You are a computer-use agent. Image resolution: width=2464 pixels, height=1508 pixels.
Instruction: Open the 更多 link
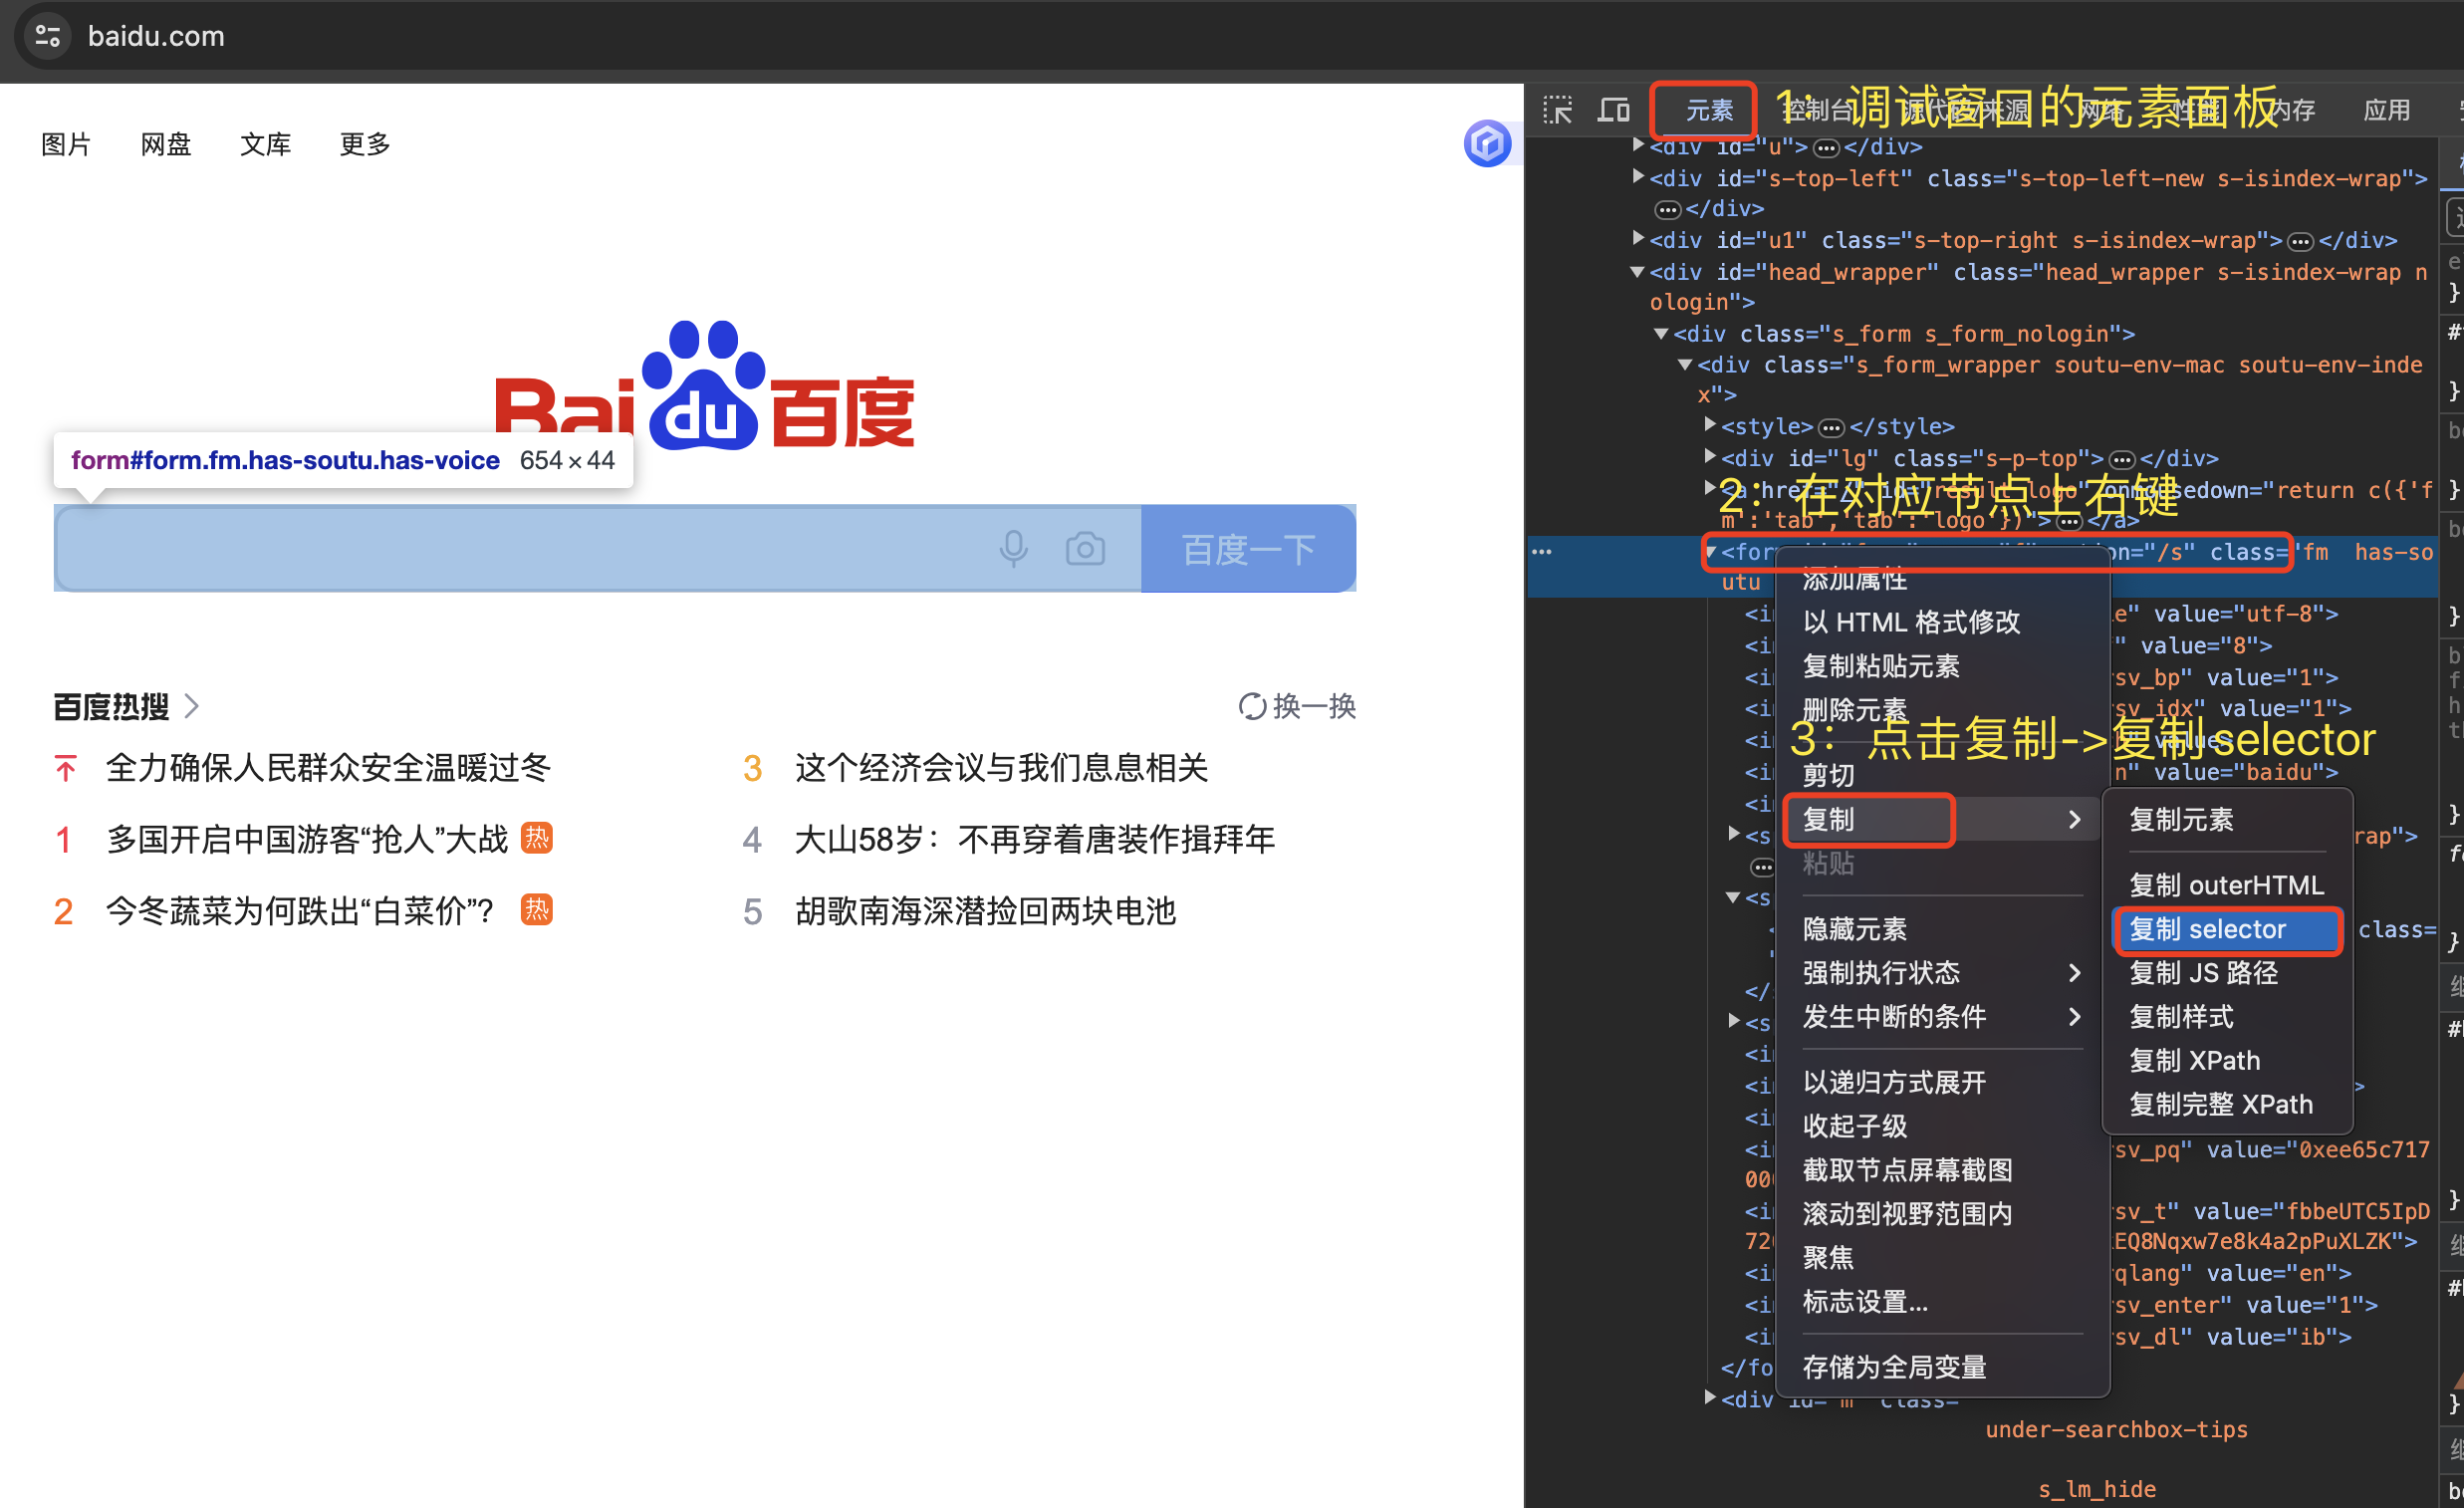tap(365, 145)
